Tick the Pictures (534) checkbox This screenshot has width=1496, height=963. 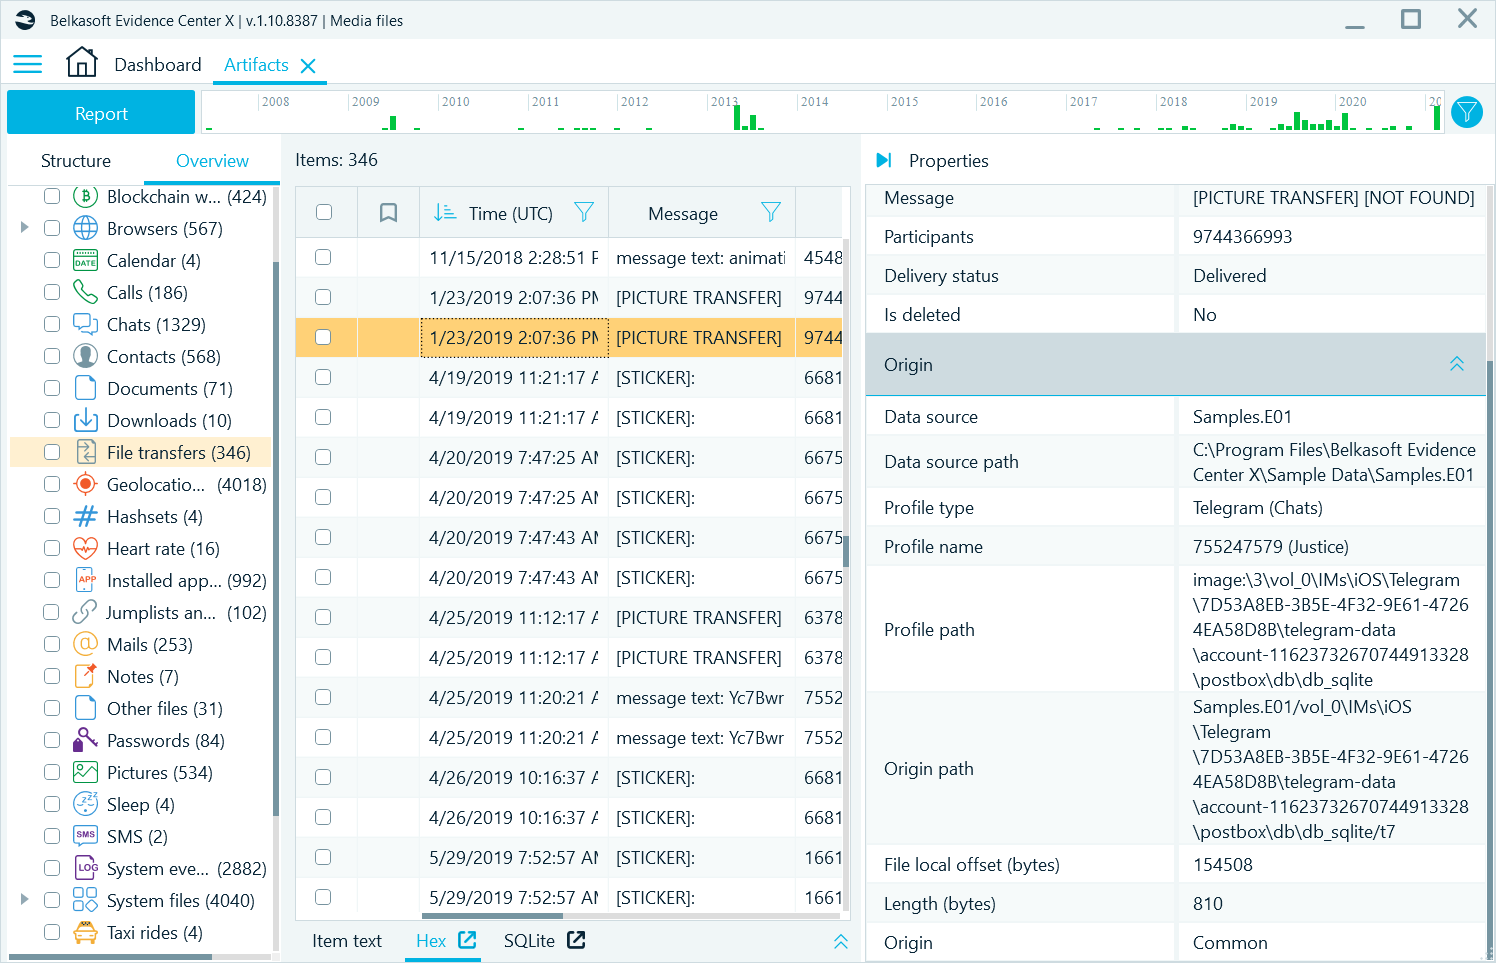coord(52,772)
